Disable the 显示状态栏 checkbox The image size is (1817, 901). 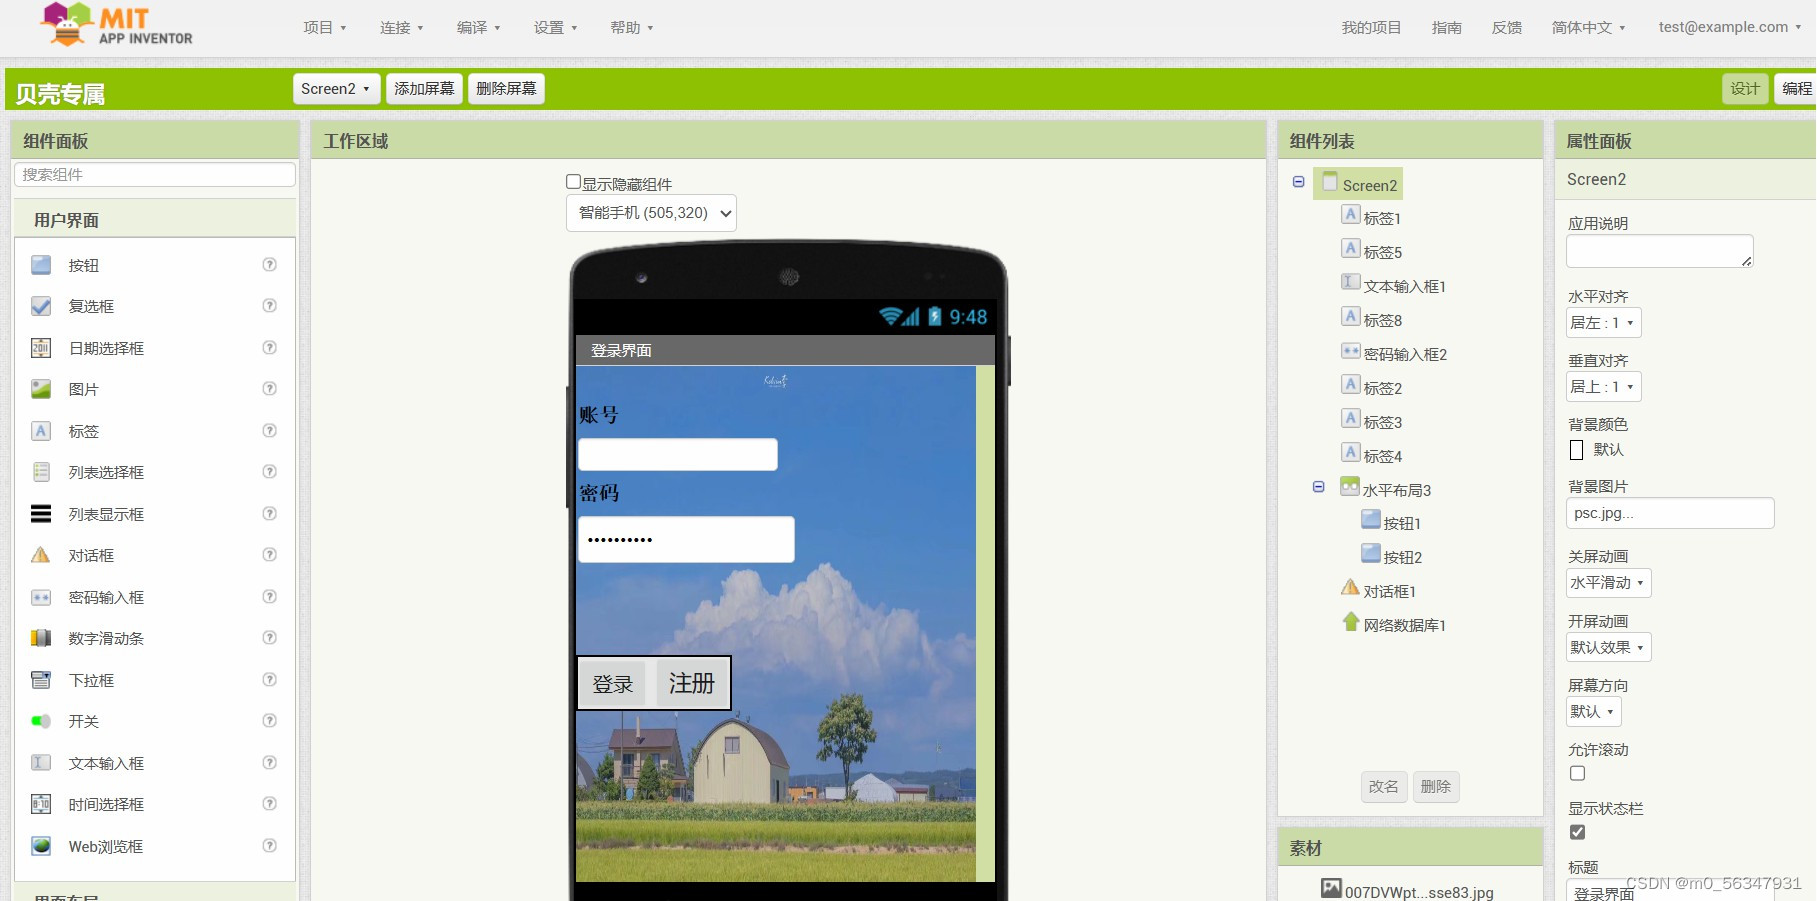tap(1577, 831)
